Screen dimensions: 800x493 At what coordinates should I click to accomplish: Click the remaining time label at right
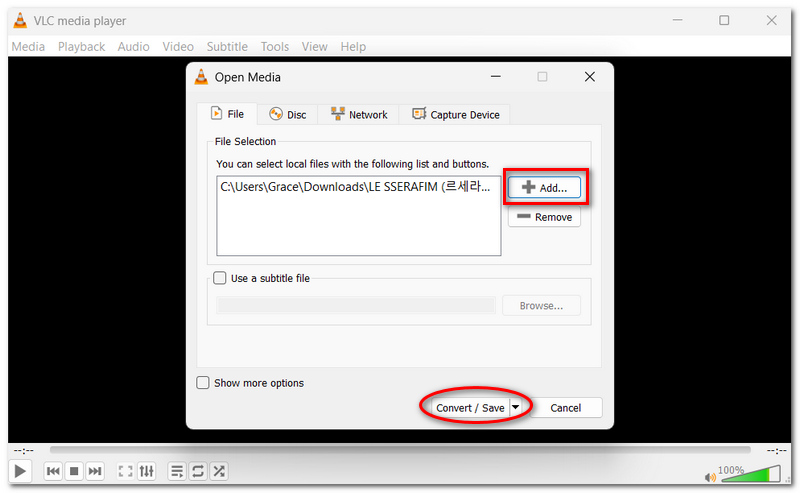point(777,451)
